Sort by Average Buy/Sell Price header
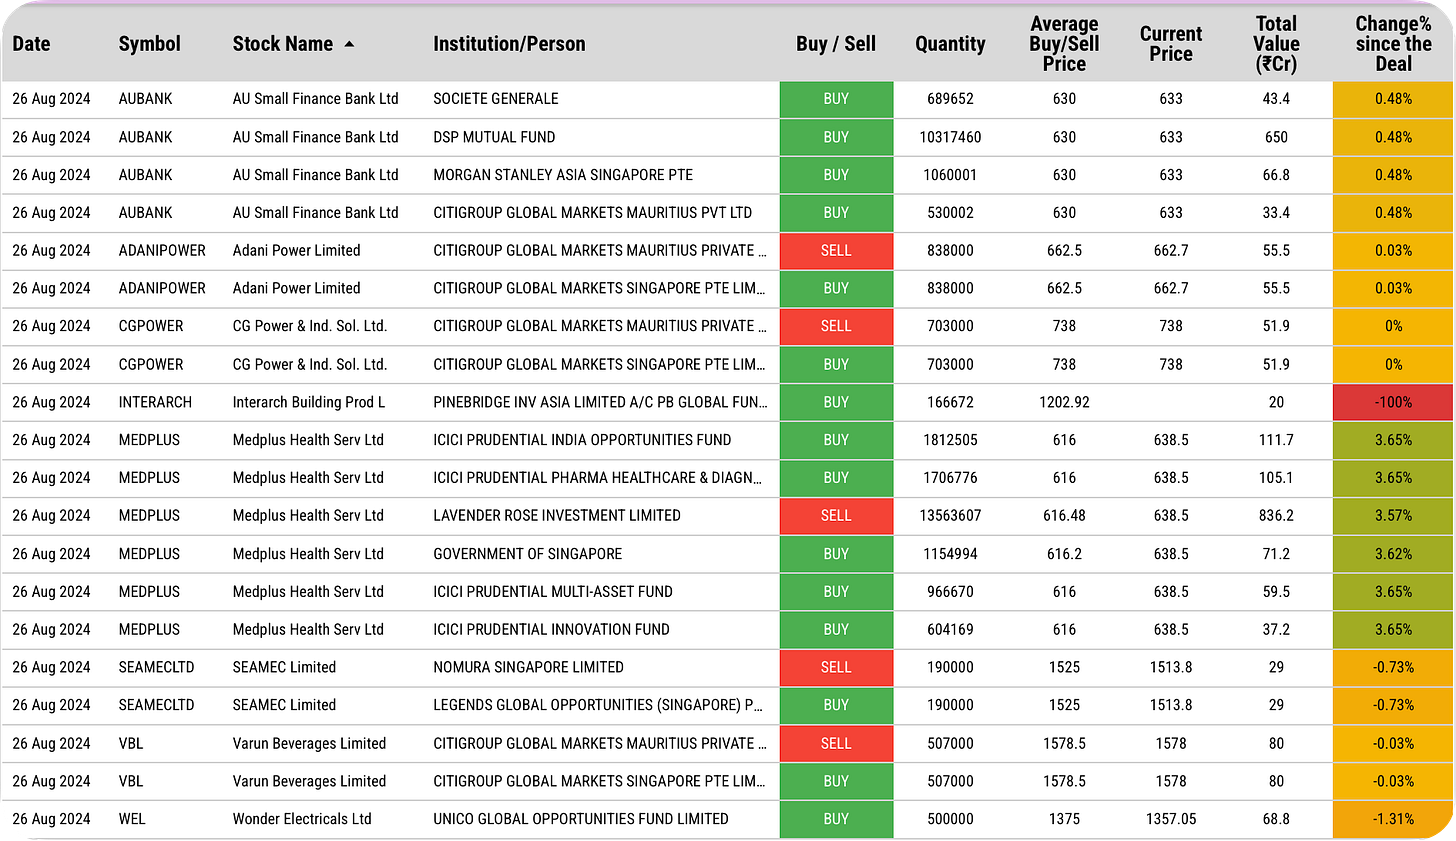 1064,44
